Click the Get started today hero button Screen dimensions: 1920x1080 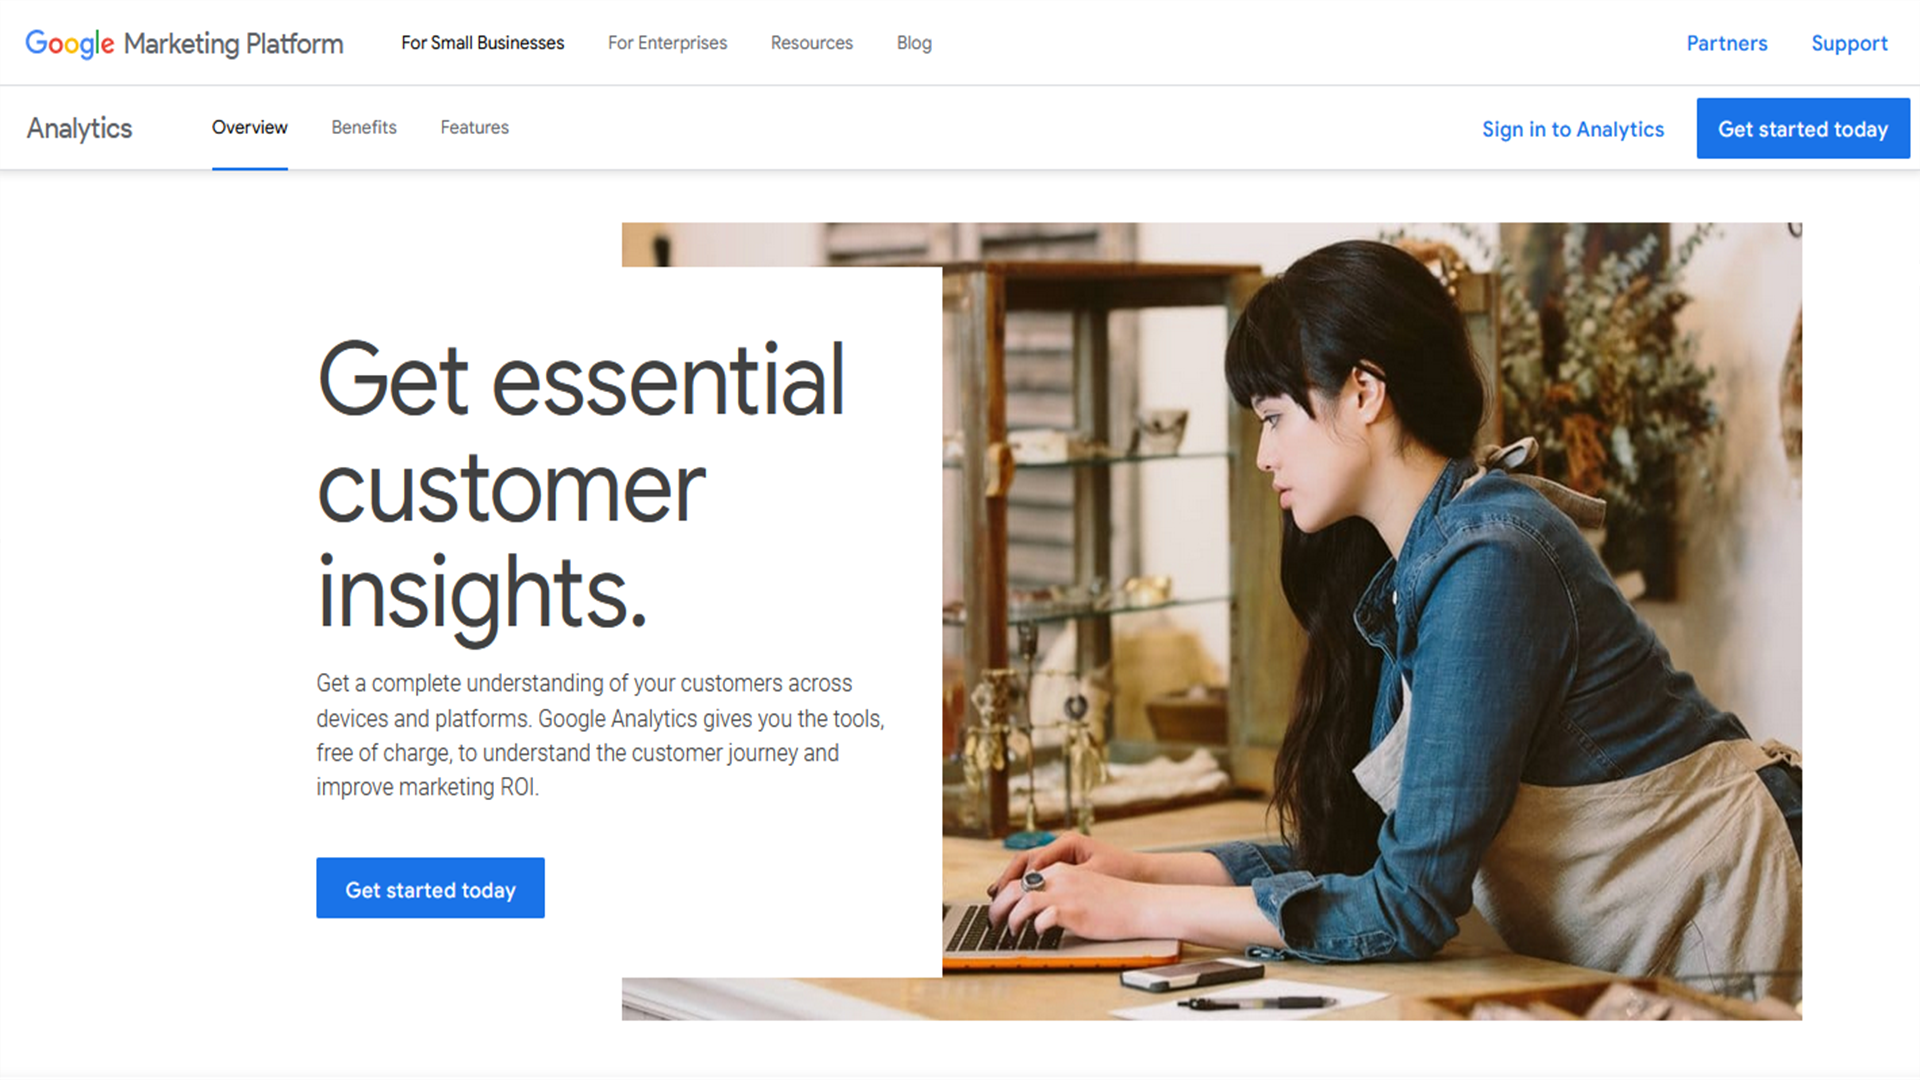pyautogui.click(x=430, y=889)
